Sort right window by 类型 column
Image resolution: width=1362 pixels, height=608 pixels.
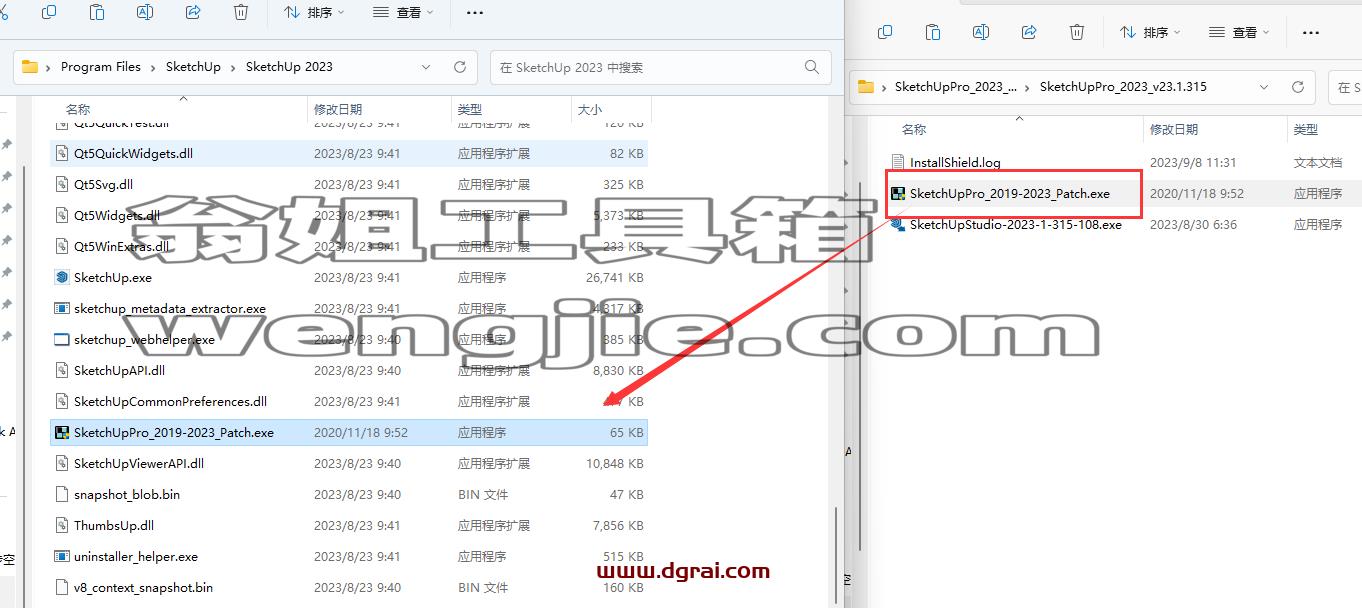click(x=1306, y=130)
